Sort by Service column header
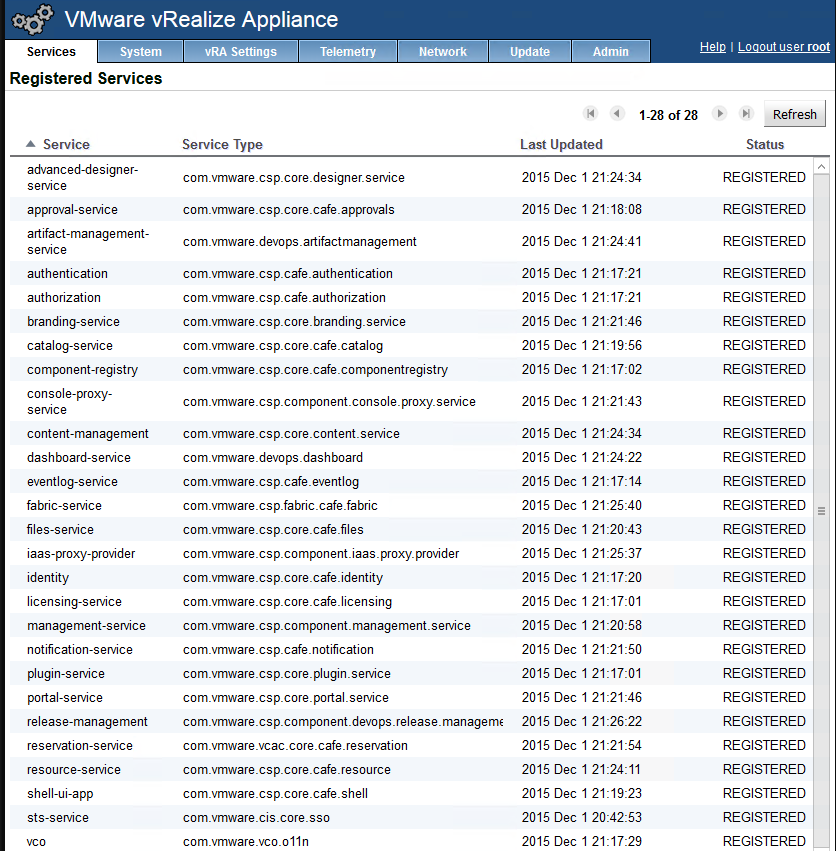Viewport: 836px width, 852px height. click(66, 145)
